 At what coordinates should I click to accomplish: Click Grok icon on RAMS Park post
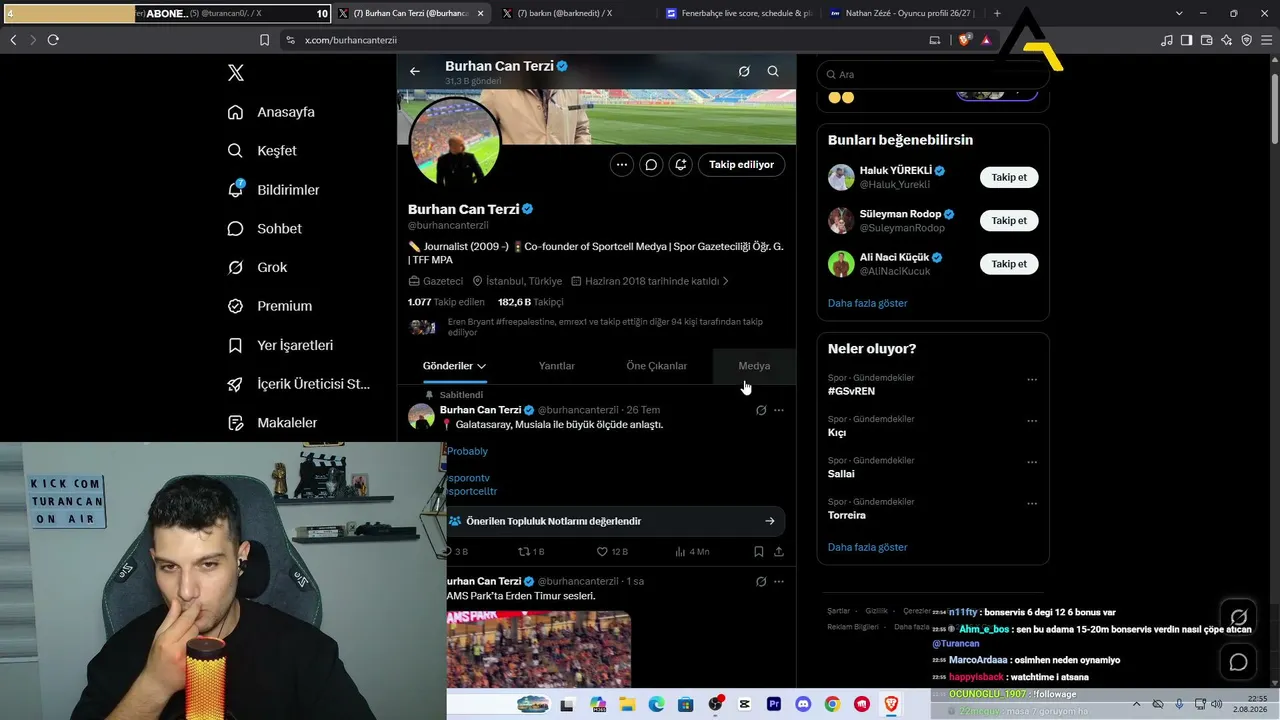point(761,582)
